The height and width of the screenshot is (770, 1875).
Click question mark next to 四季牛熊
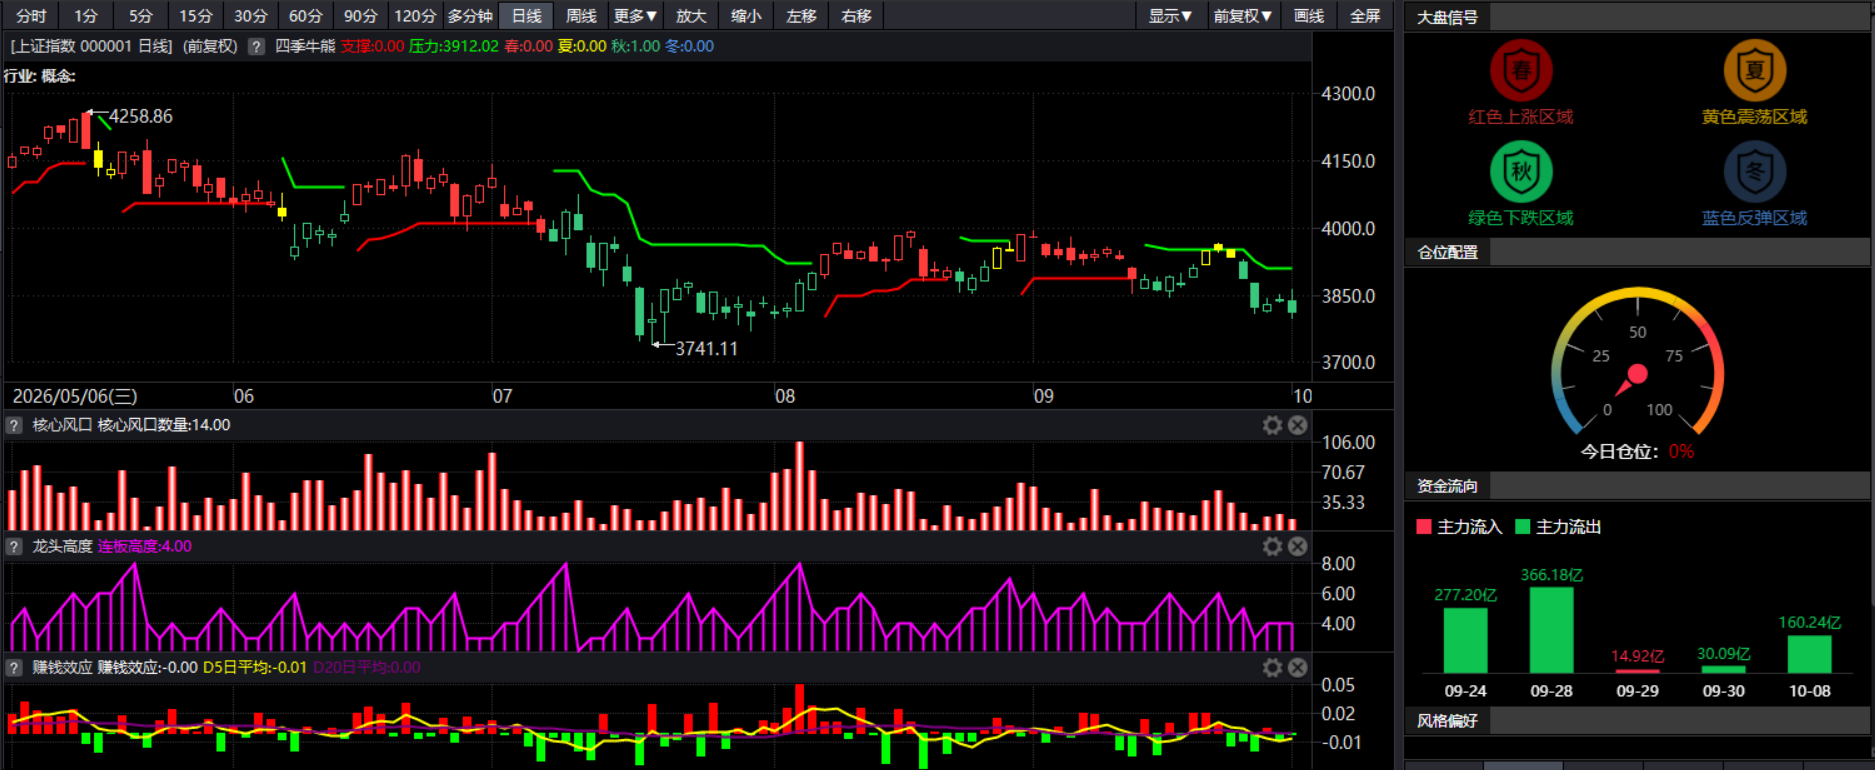point(256,46)
